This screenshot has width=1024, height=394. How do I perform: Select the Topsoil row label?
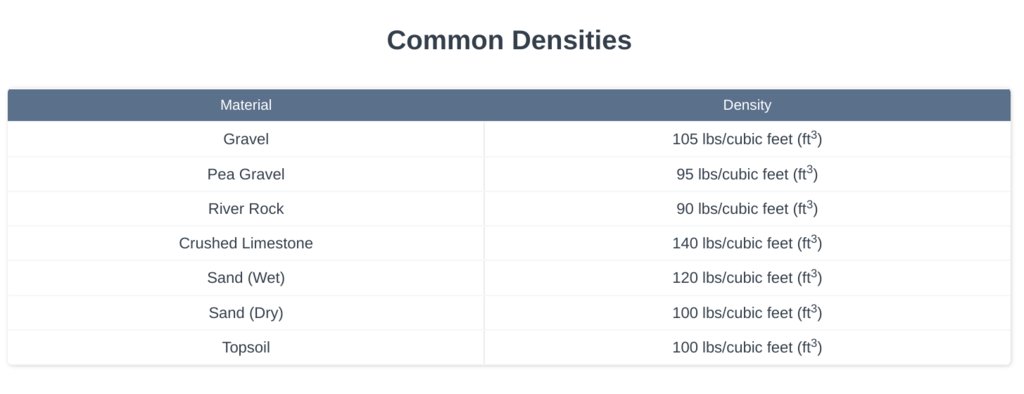click(x=246, y=348)
